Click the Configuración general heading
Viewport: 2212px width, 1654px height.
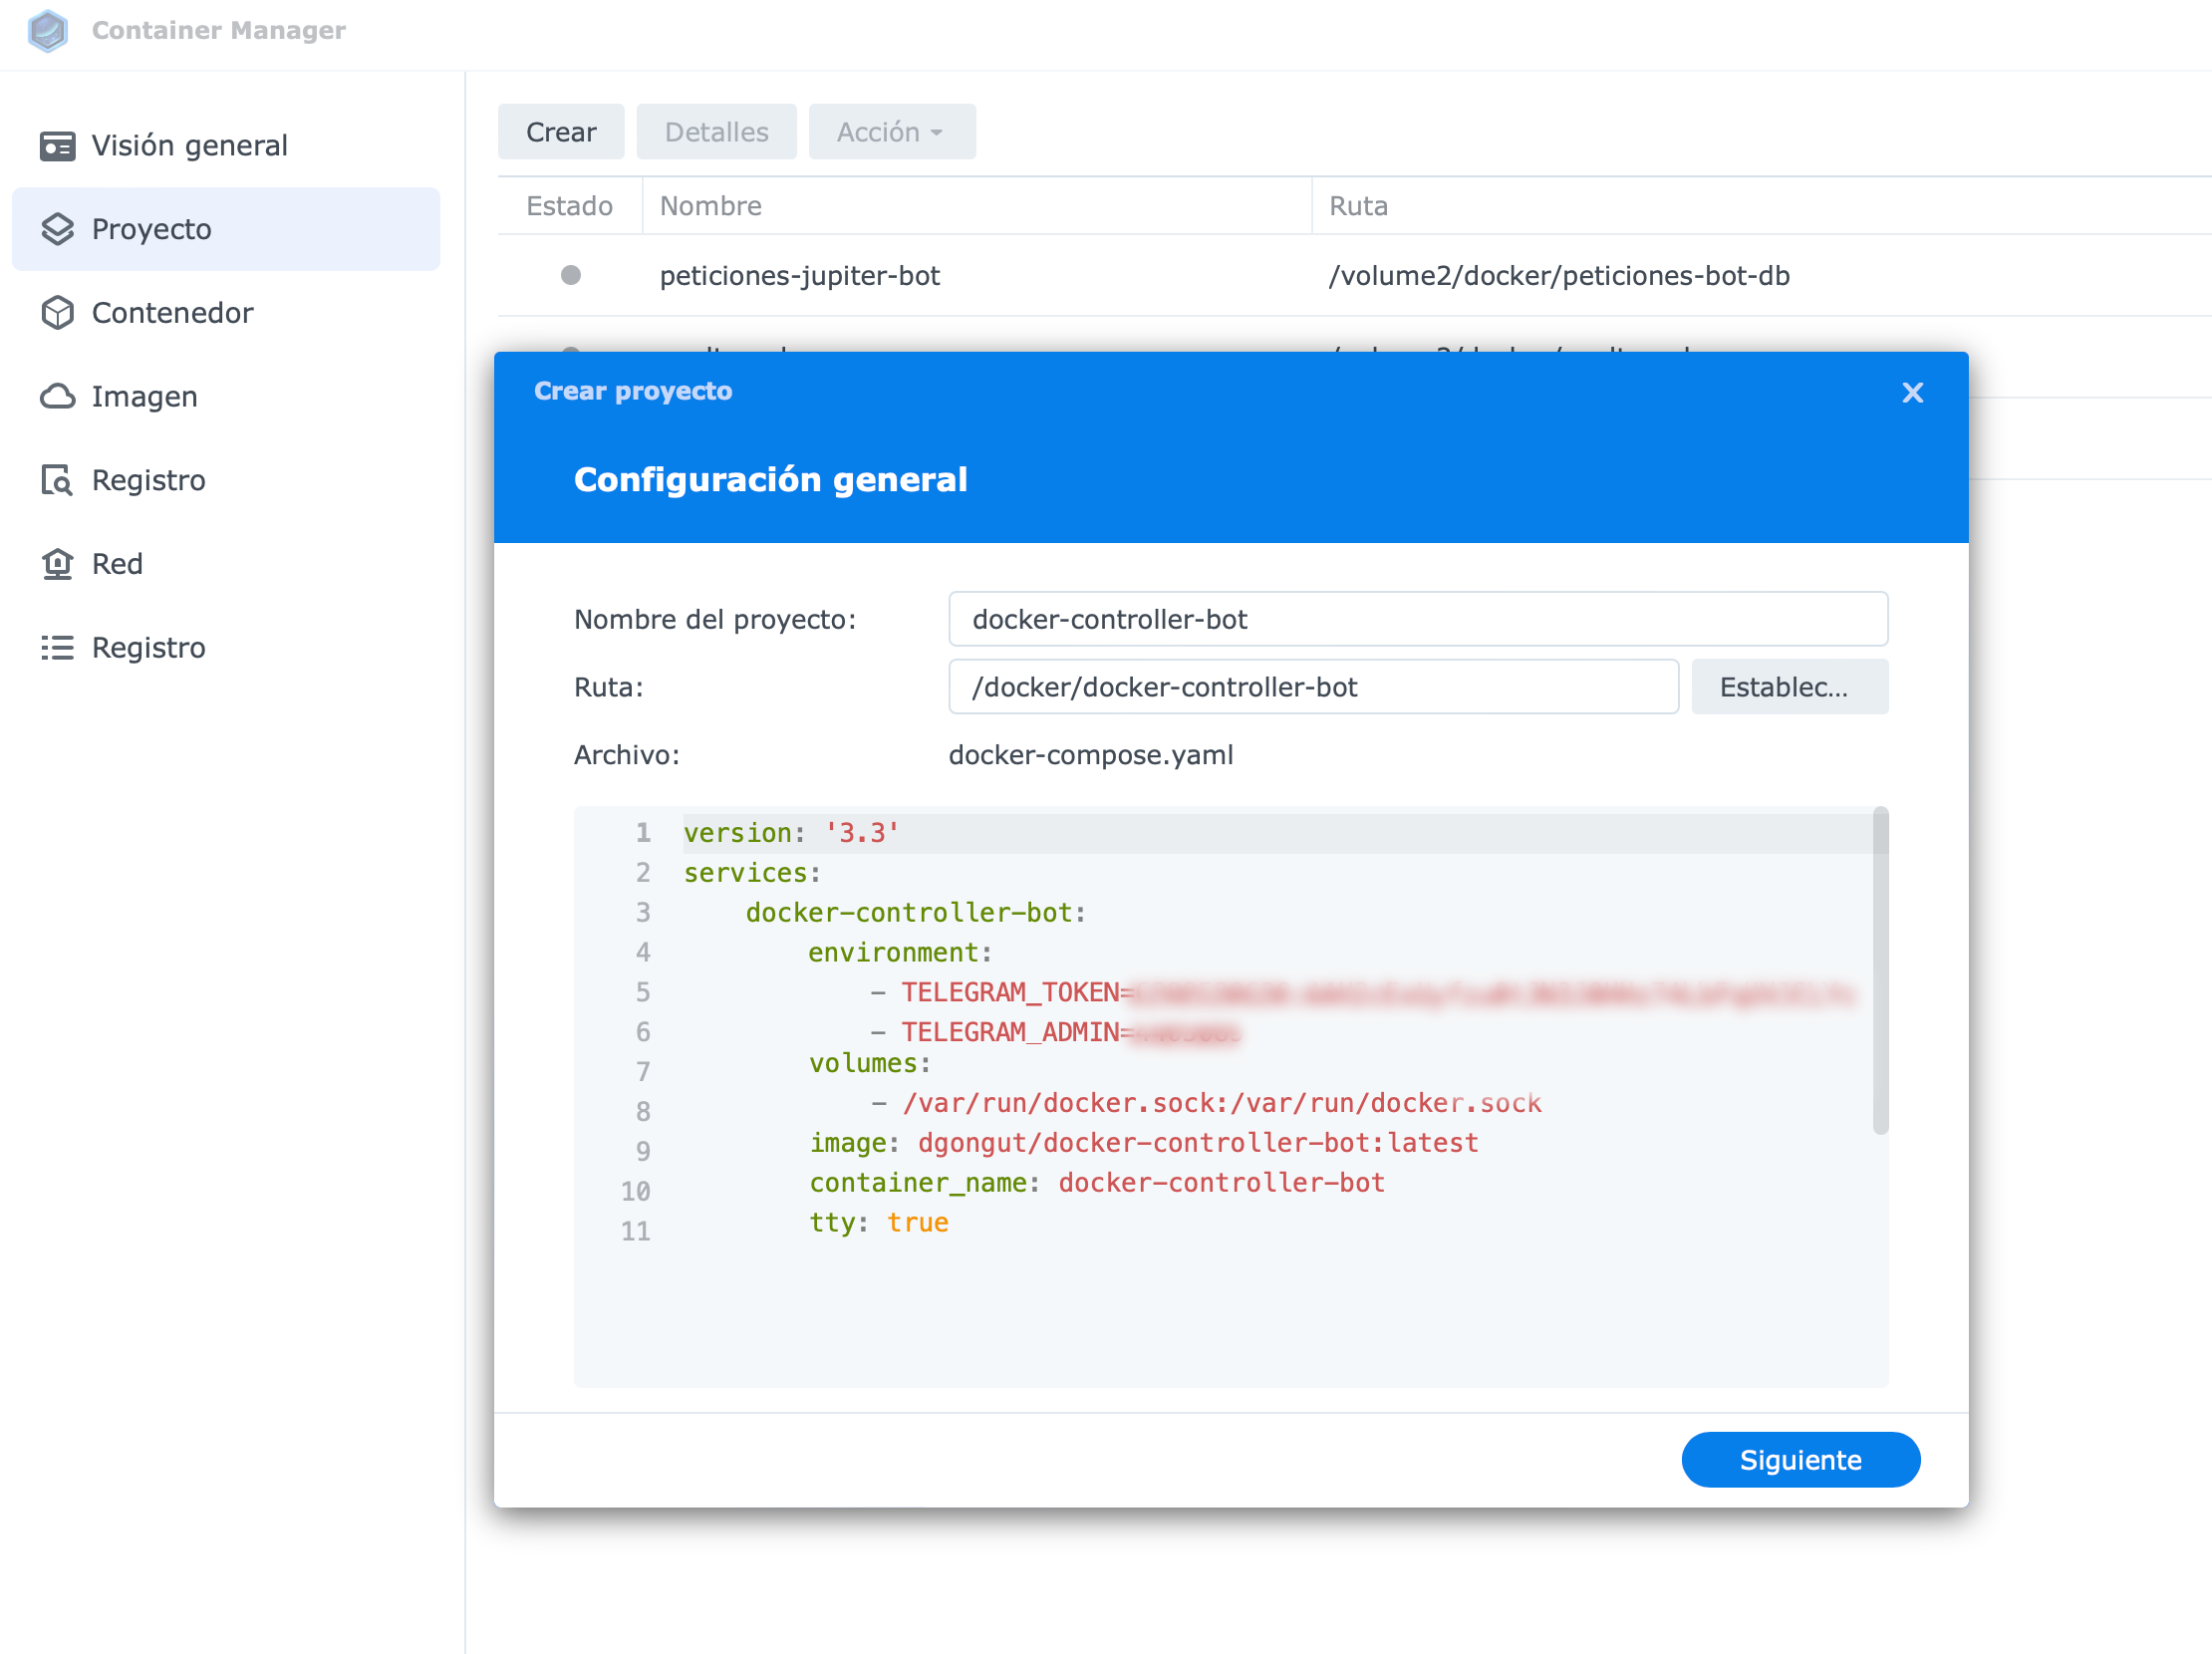[770, 480]
